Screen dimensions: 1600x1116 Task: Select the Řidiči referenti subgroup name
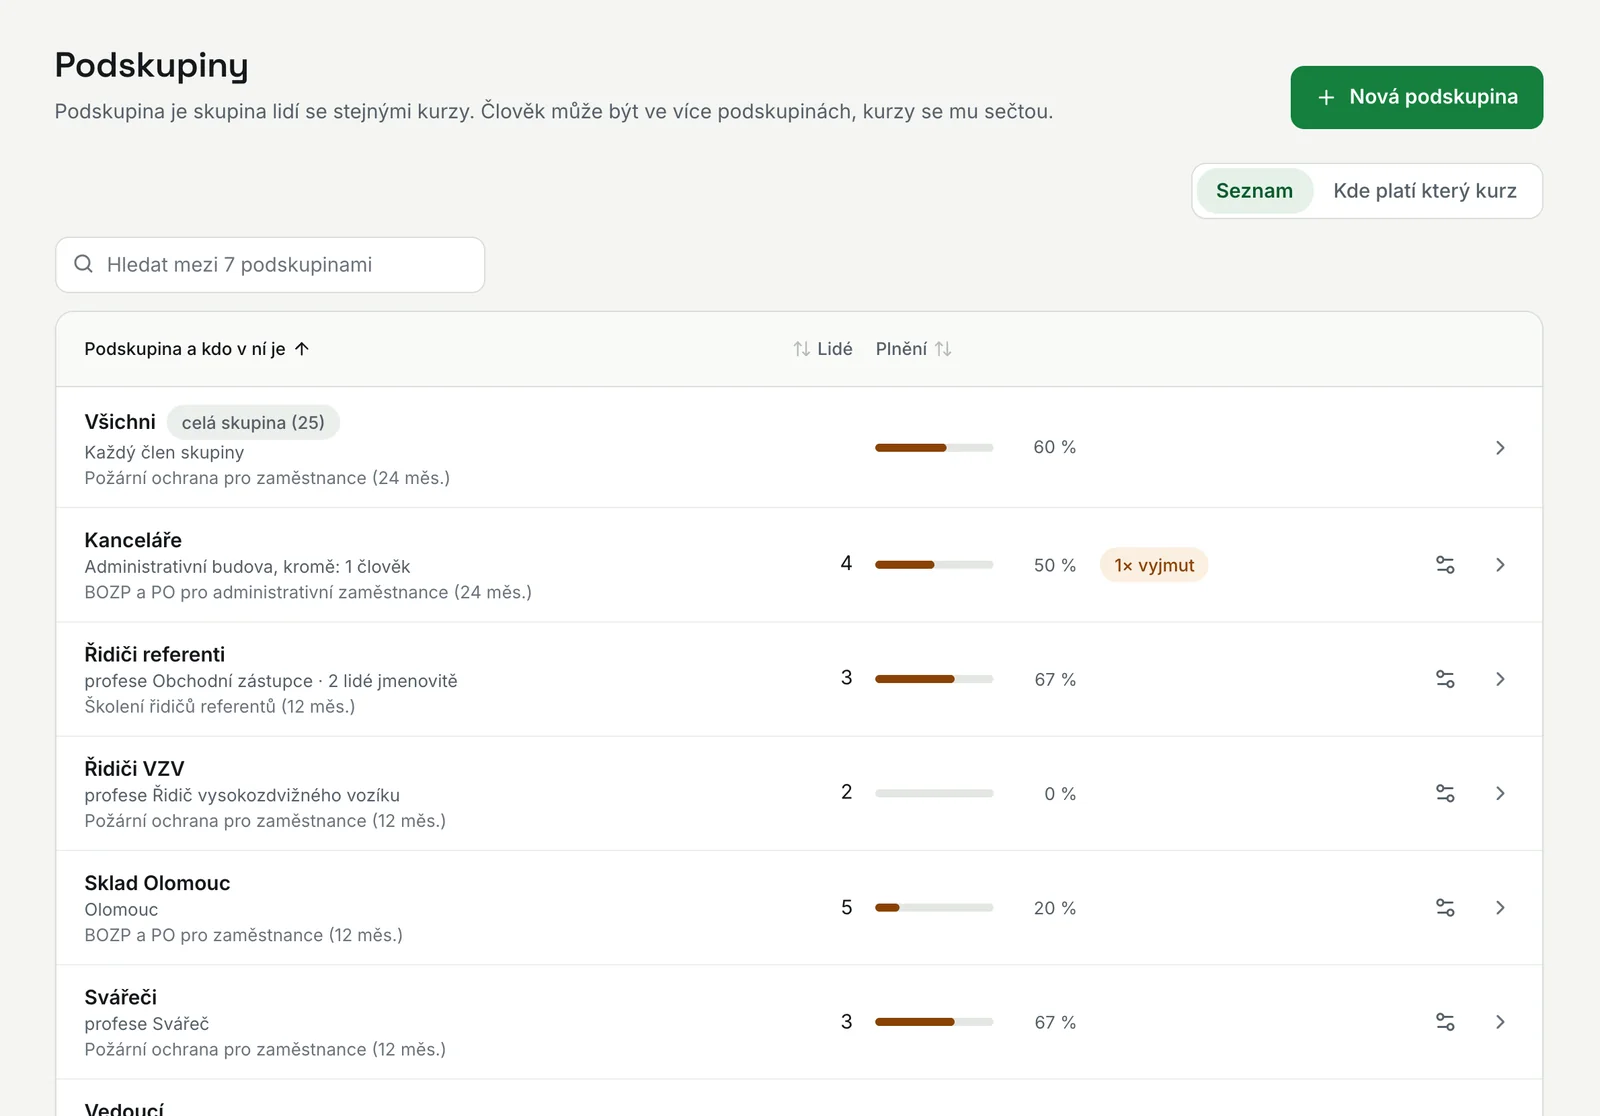pyautogui.click(x=155, y=654)
